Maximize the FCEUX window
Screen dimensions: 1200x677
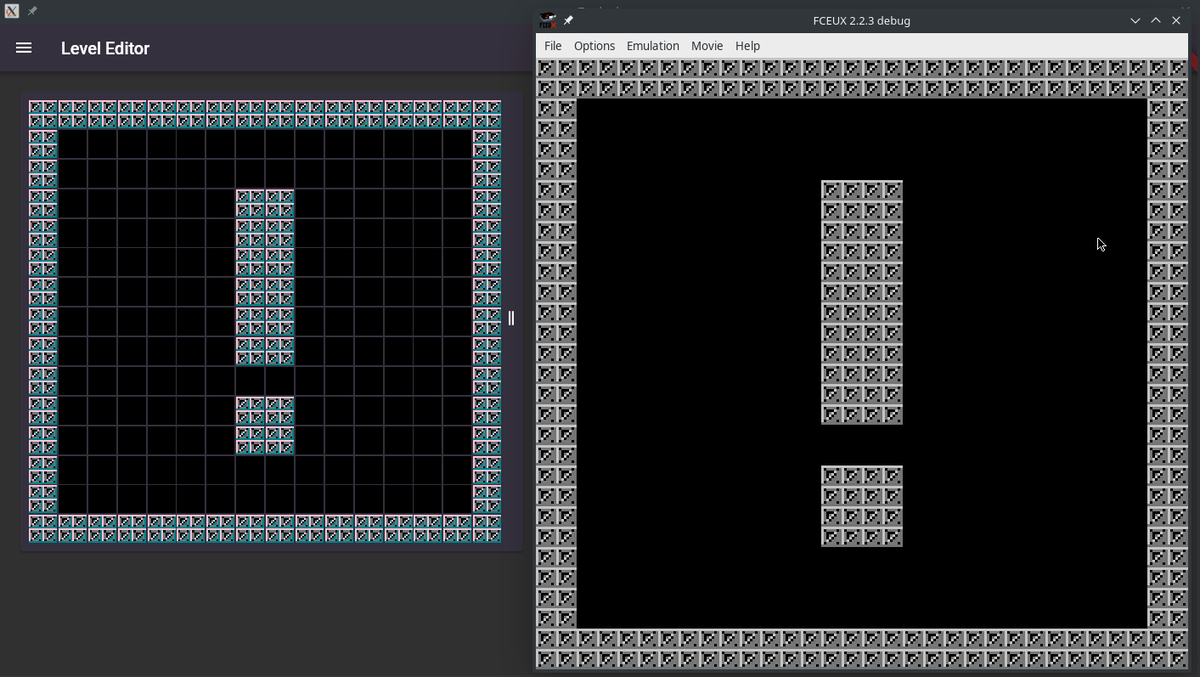coord(1156,20)
